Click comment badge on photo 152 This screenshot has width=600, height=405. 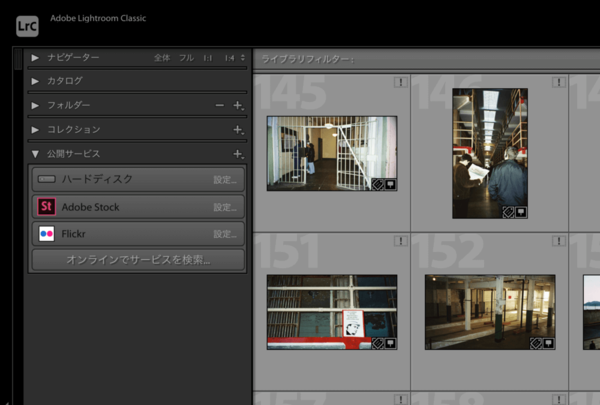548,343
